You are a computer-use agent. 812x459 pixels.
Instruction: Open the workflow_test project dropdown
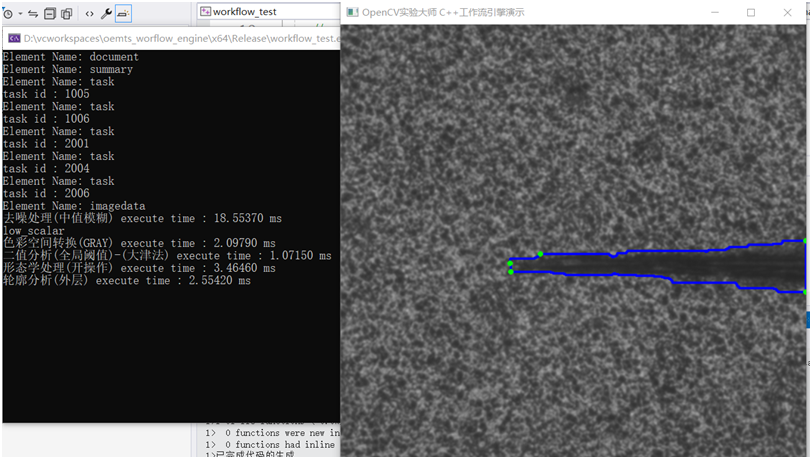point(268,11)
